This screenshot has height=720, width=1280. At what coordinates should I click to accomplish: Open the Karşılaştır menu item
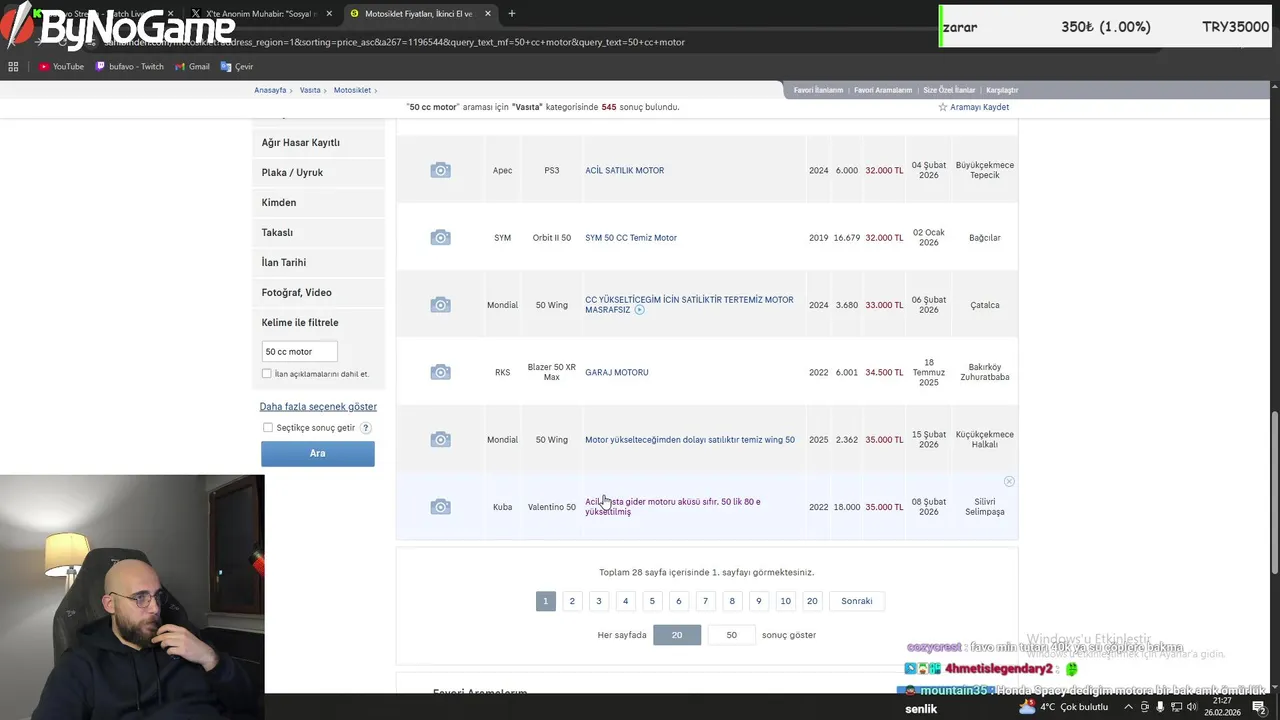pos(1002,90)
